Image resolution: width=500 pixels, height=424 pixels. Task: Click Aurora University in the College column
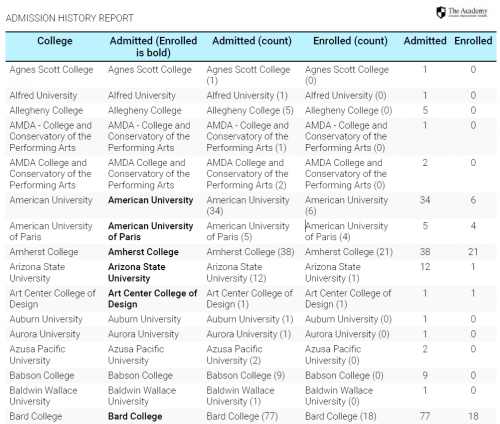click(x=45, y=334)
